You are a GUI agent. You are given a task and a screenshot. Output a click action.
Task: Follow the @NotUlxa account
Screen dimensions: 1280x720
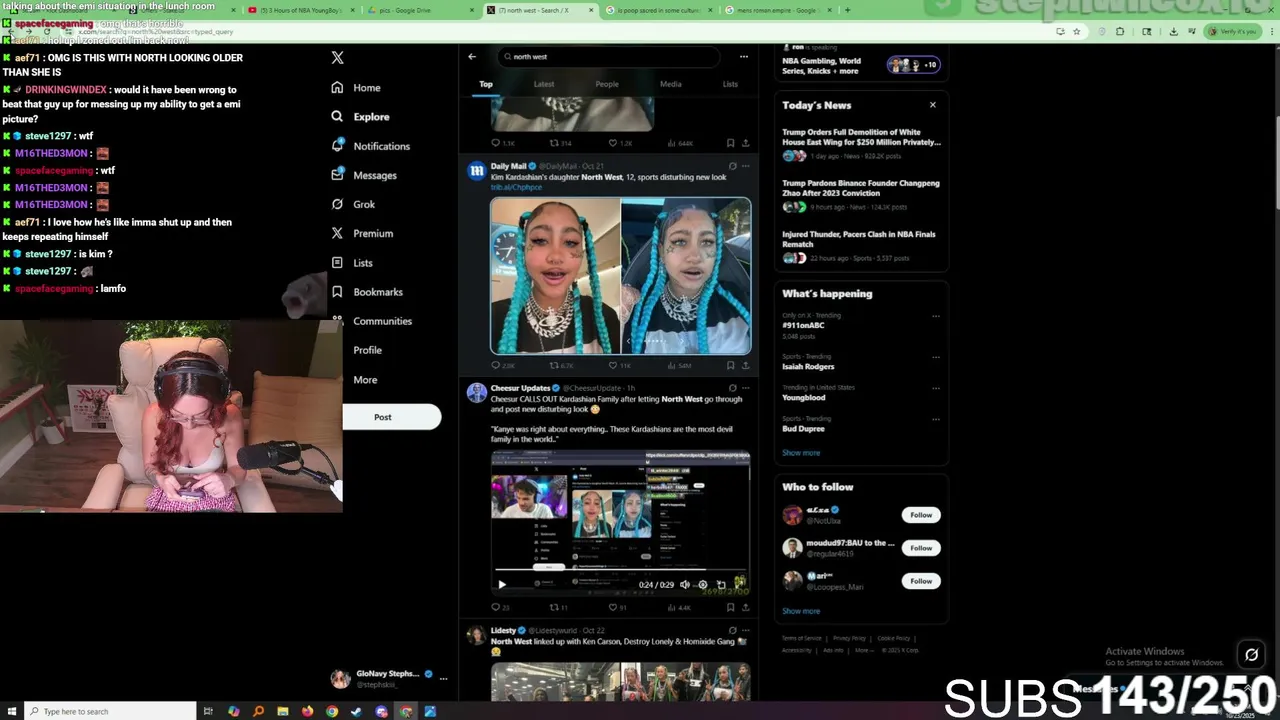pos(921,515)
